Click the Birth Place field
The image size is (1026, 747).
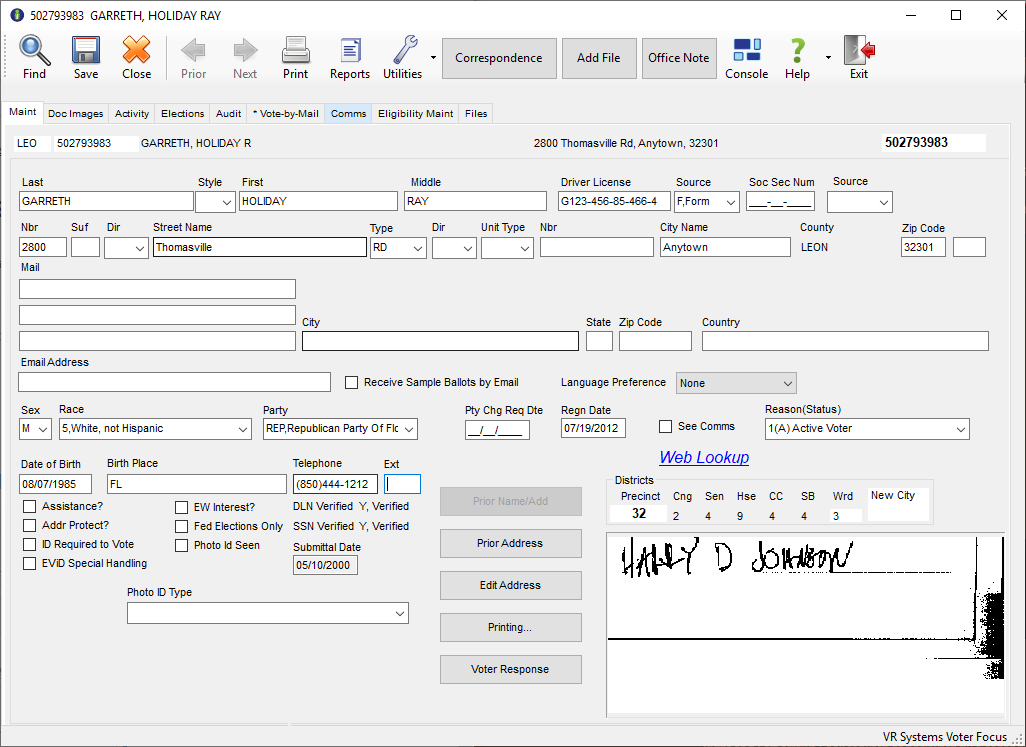[197, 484]
